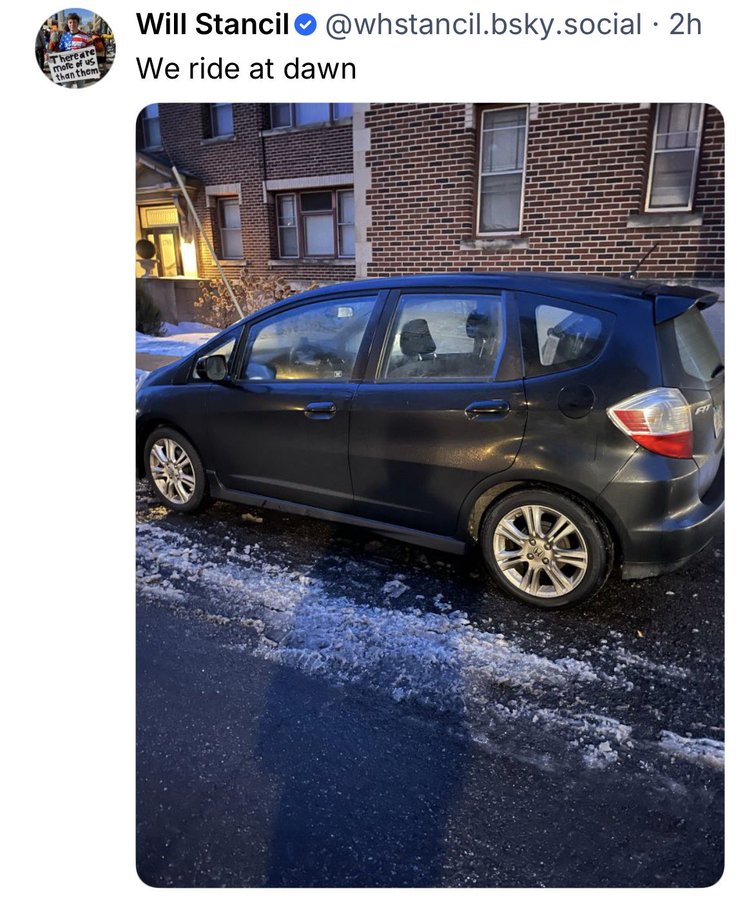Open the post text "We ride at dawn"
754x900 pixels.
tap(246, 69)
